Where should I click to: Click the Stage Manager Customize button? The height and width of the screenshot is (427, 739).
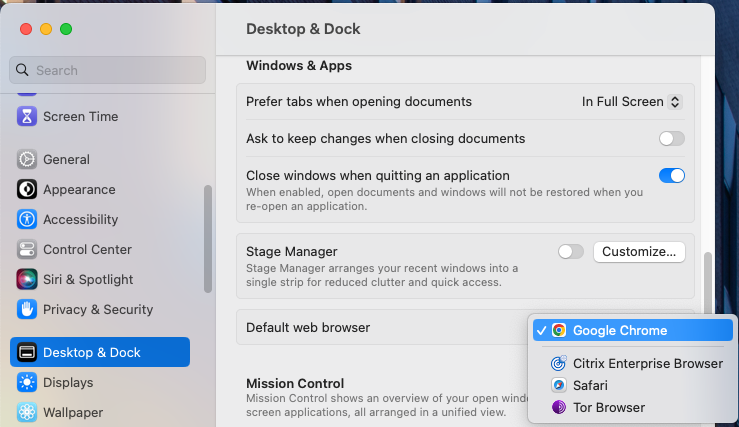tap(639, 252)
